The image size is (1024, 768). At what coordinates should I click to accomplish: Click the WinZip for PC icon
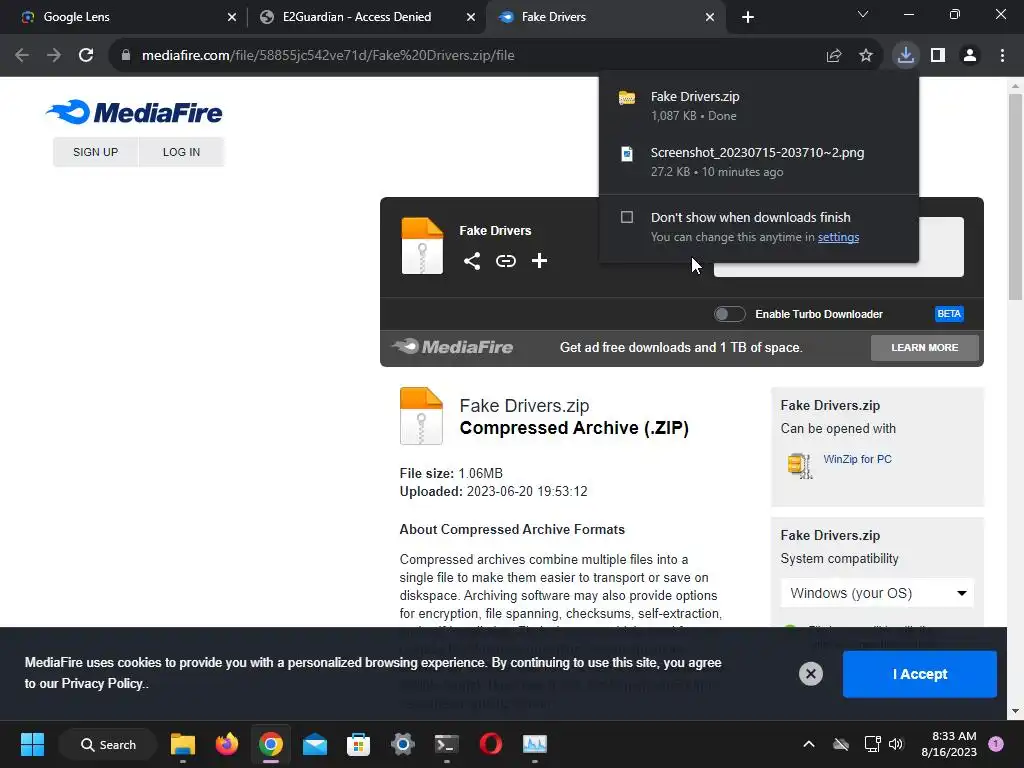tap(799, 466)
